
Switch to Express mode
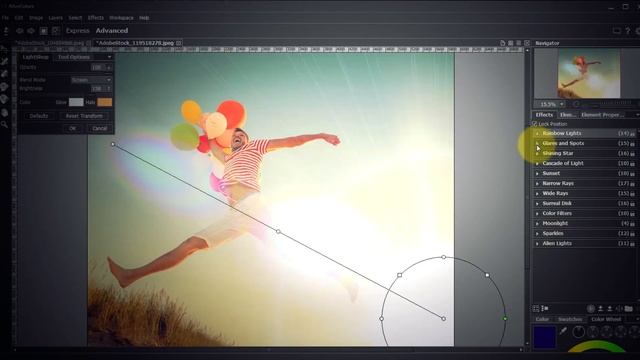click(78, 31)
